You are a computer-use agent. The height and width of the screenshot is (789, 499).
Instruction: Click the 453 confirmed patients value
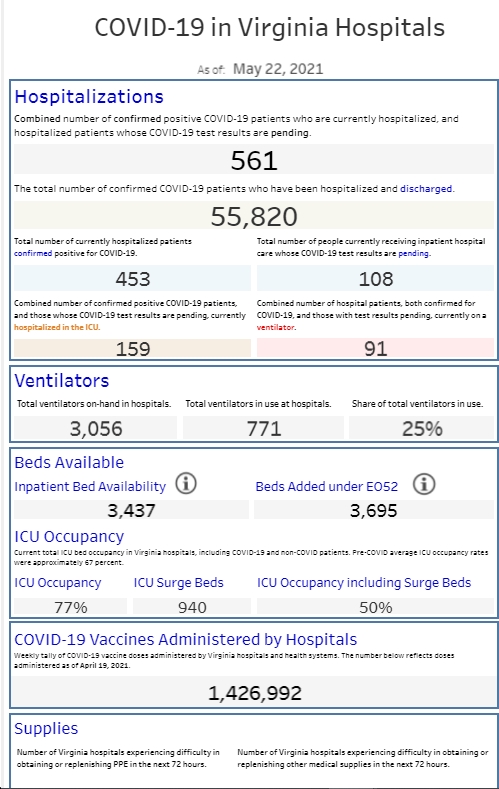click(x=133, y=279)
